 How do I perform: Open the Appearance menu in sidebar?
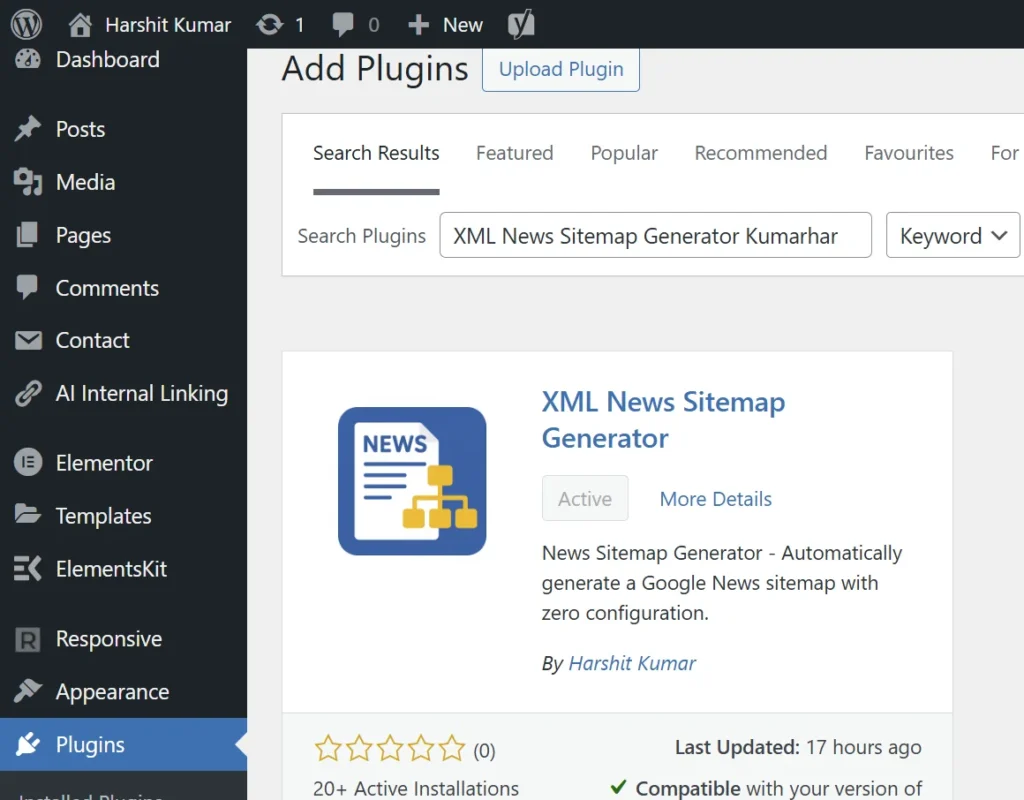[x=112, y=692]
